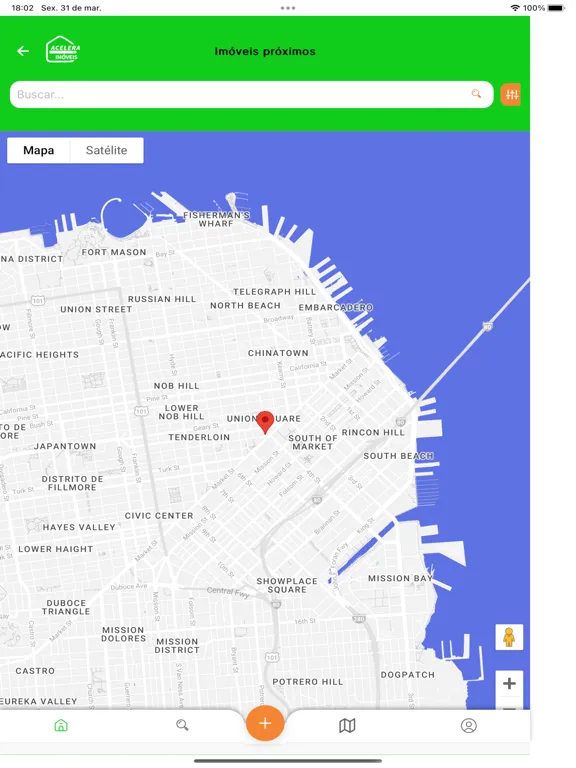
Task: Click the Mission Dolores label
Action: [123, 634]
